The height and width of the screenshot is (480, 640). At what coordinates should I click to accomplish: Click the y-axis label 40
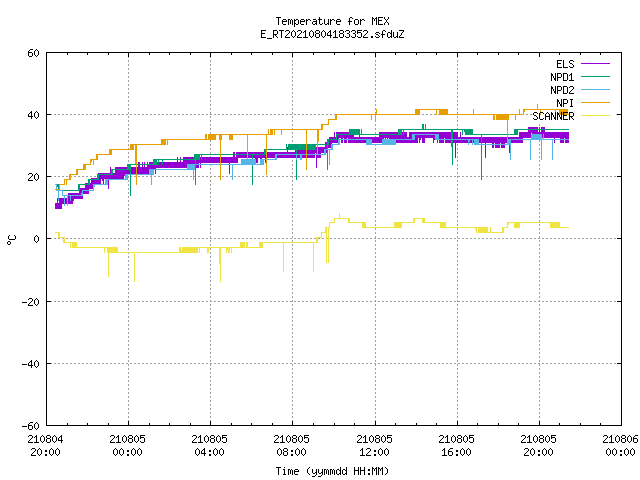tap(33, 115)
